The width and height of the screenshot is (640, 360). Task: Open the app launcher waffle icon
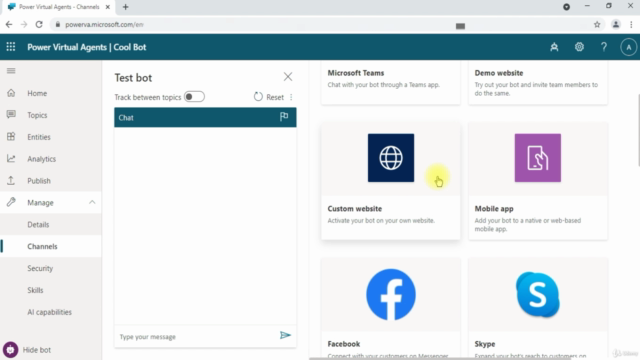11,47
